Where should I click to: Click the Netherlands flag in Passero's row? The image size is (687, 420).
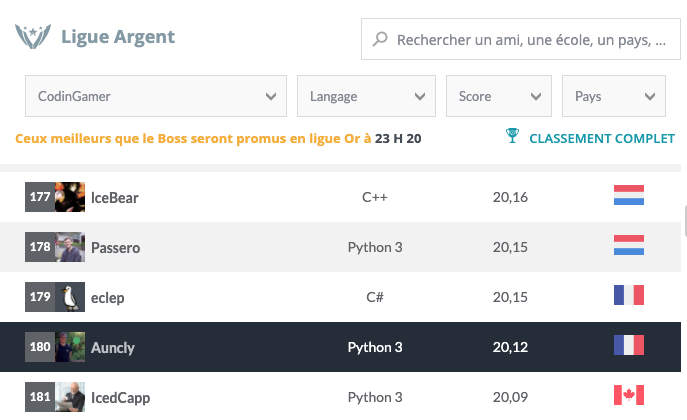pyautogui.click(x=629, y=245)
